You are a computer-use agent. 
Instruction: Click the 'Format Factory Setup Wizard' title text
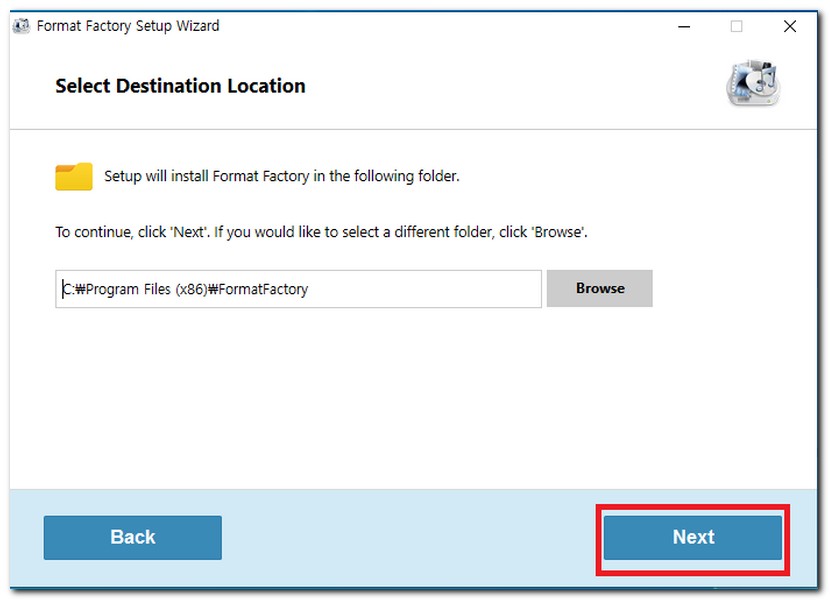pyautogui.click(x=128, y=26)
